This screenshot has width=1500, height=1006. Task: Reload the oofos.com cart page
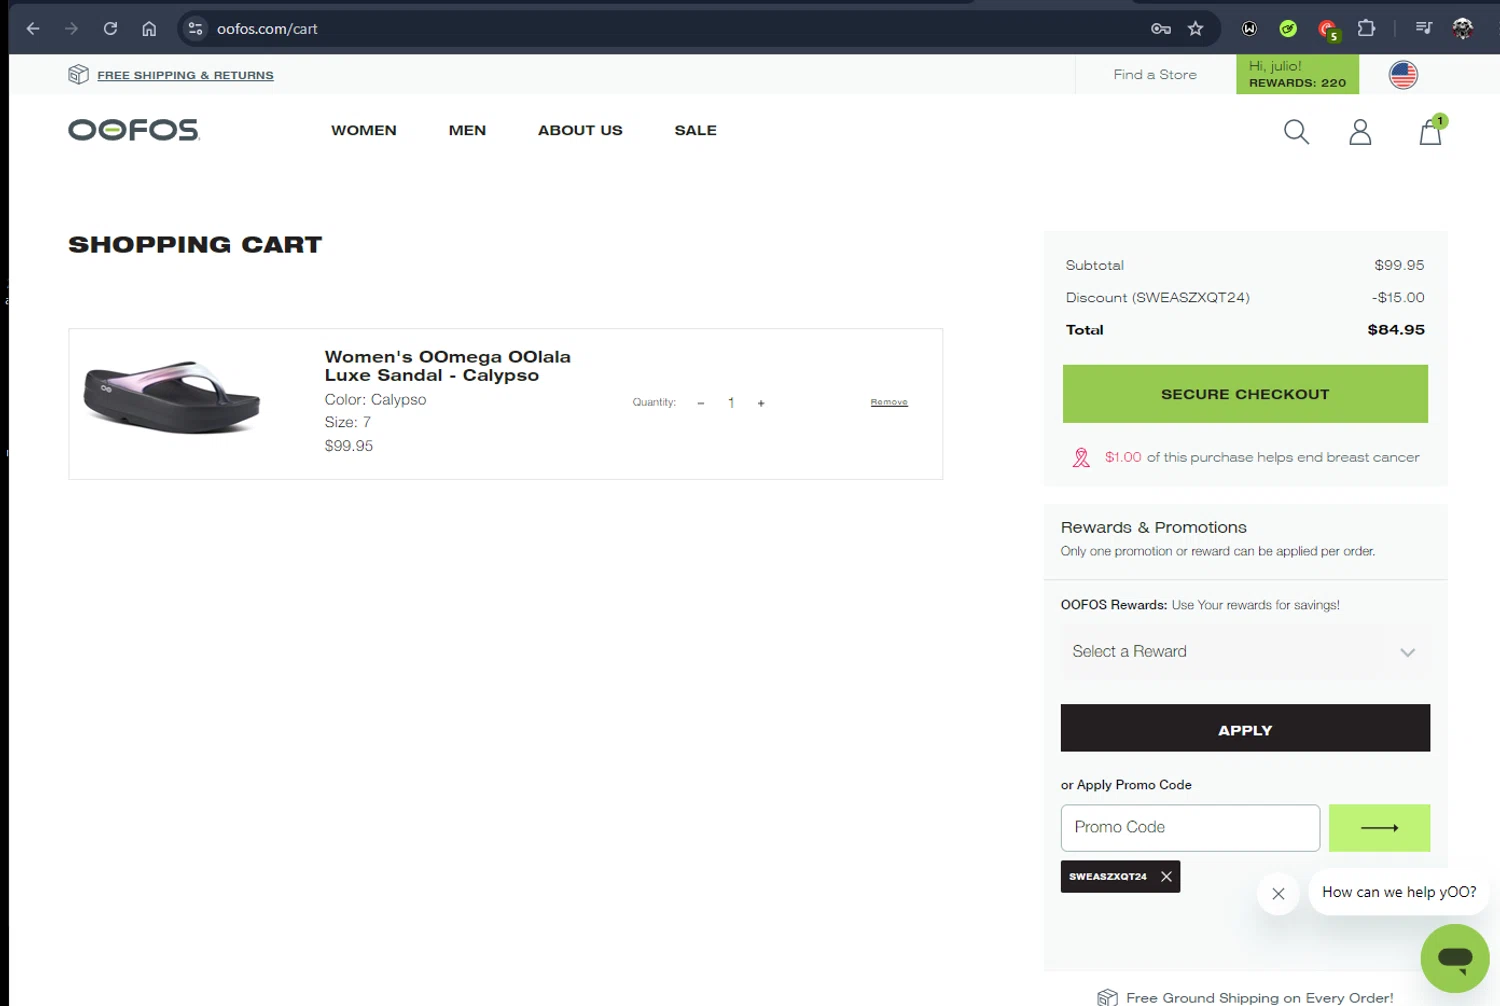pos(110,29)
